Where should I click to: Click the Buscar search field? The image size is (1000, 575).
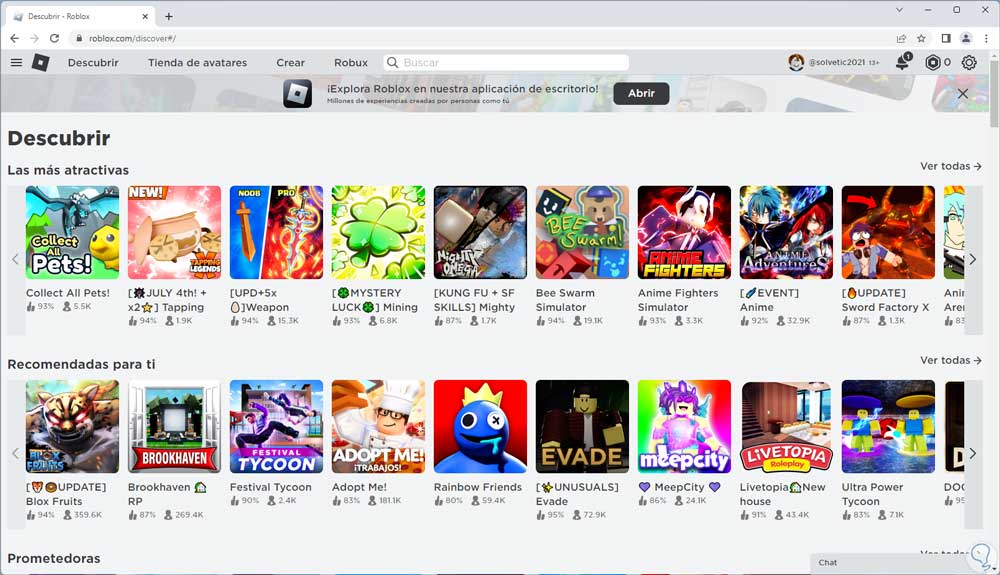pyautogui.click(x=506, y=62)
